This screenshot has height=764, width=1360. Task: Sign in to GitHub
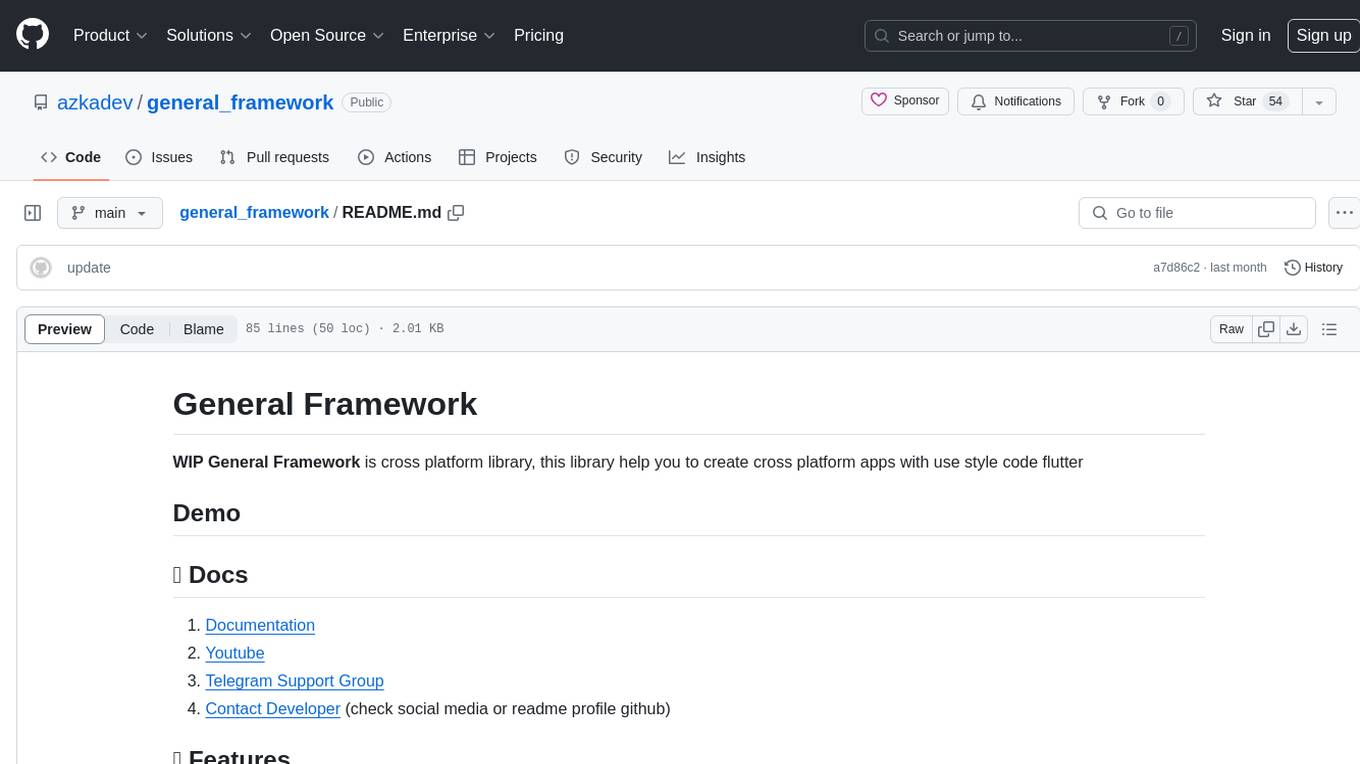click(x=1245, y=35)
